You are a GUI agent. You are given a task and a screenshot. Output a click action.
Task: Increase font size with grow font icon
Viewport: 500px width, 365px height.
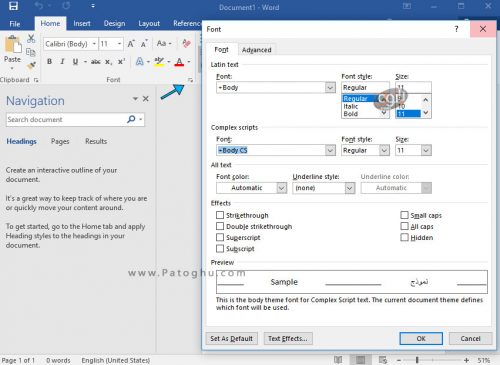131,44
